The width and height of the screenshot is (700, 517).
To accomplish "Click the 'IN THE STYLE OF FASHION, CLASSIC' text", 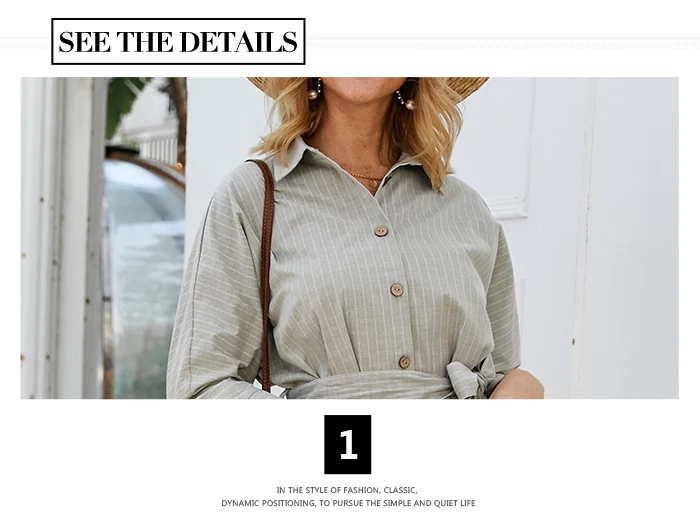I will pos(347,490).
